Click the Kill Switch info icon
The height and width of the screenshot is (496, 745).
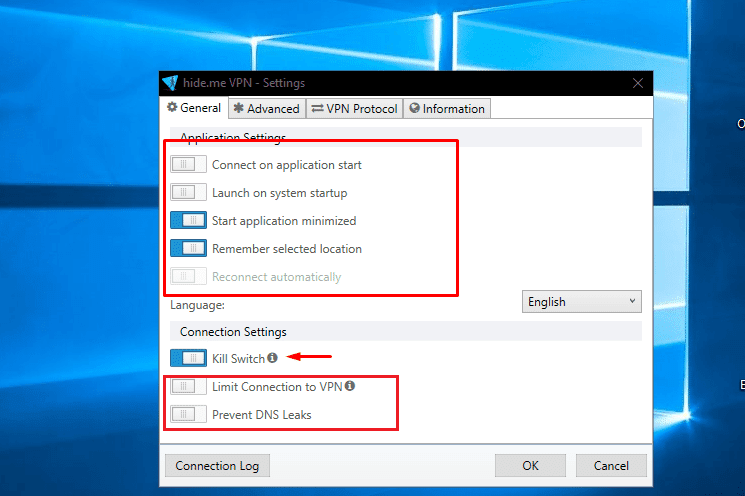tap(272, 358)
